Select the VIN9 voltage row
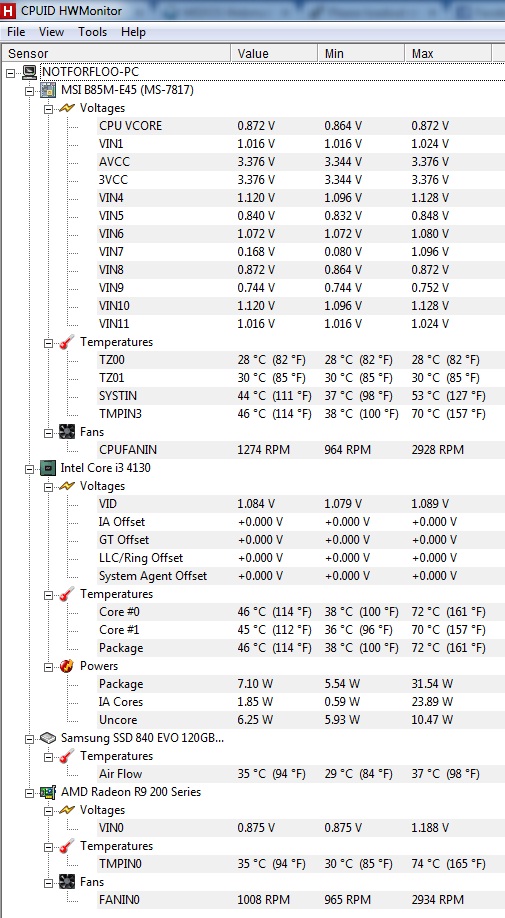The height and width of the screenshot is (918, 505). (301, 287)
